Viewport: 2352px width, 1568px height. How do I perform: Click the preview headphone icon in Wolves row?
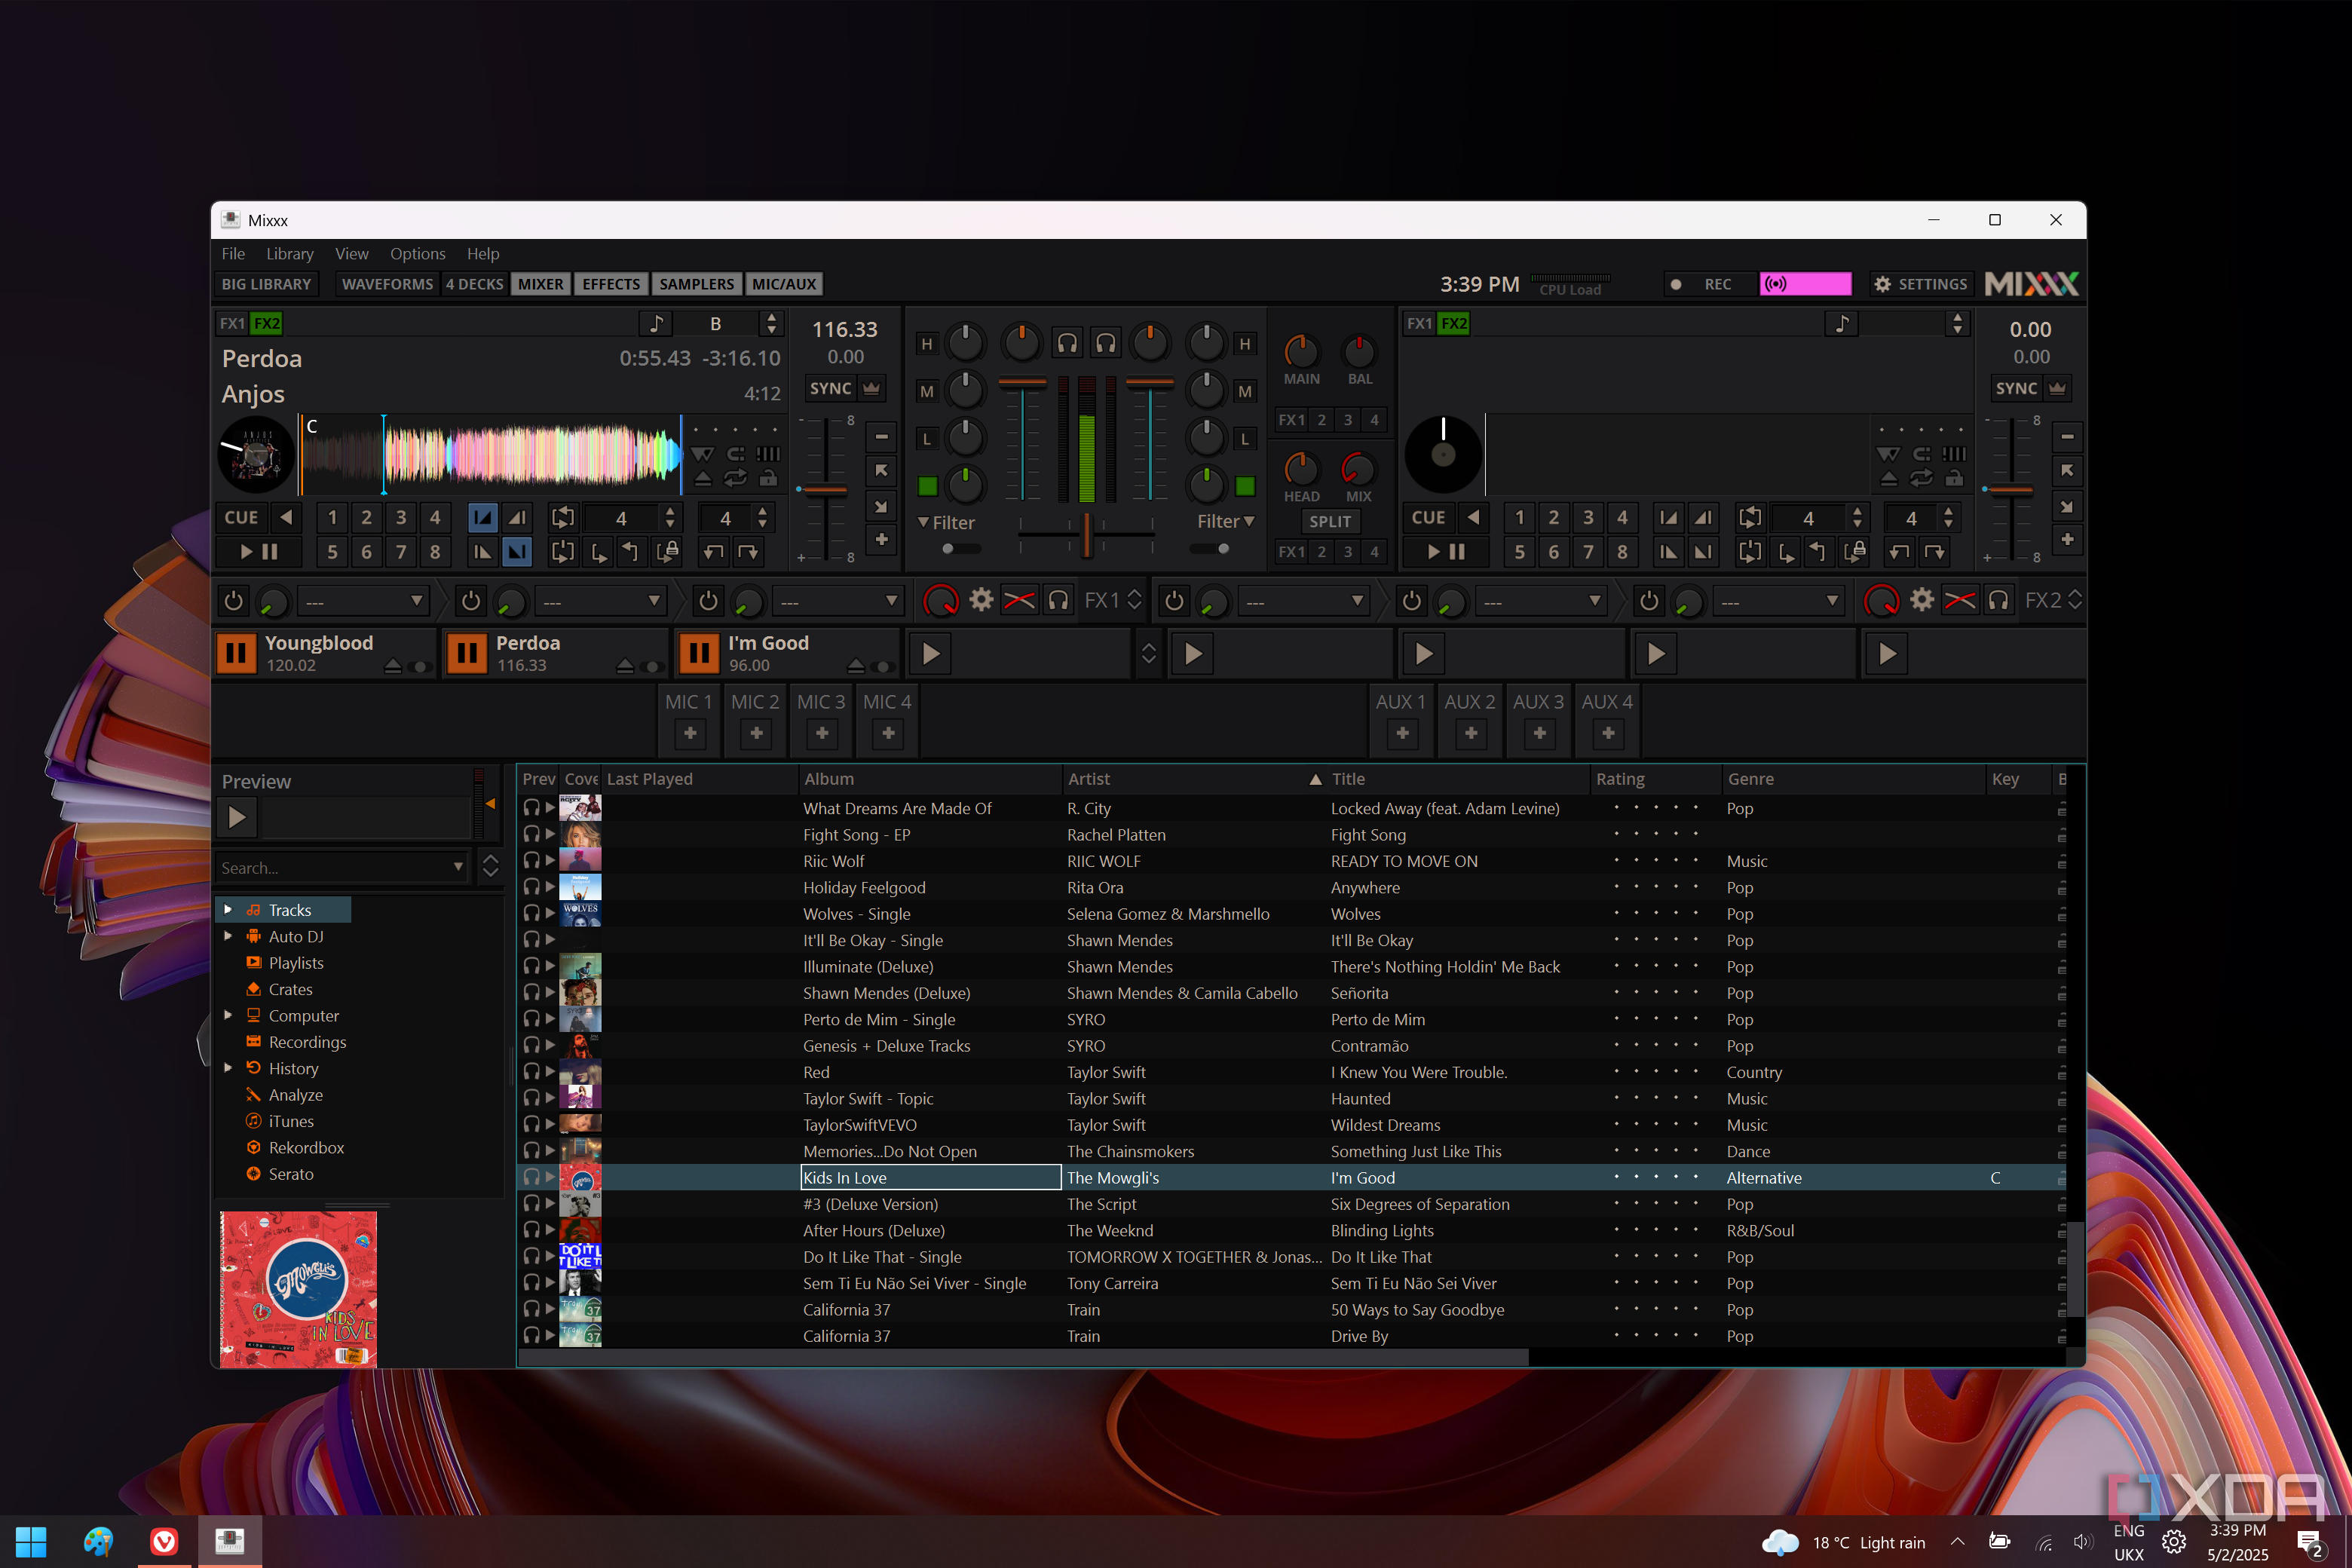click(531, 913)
